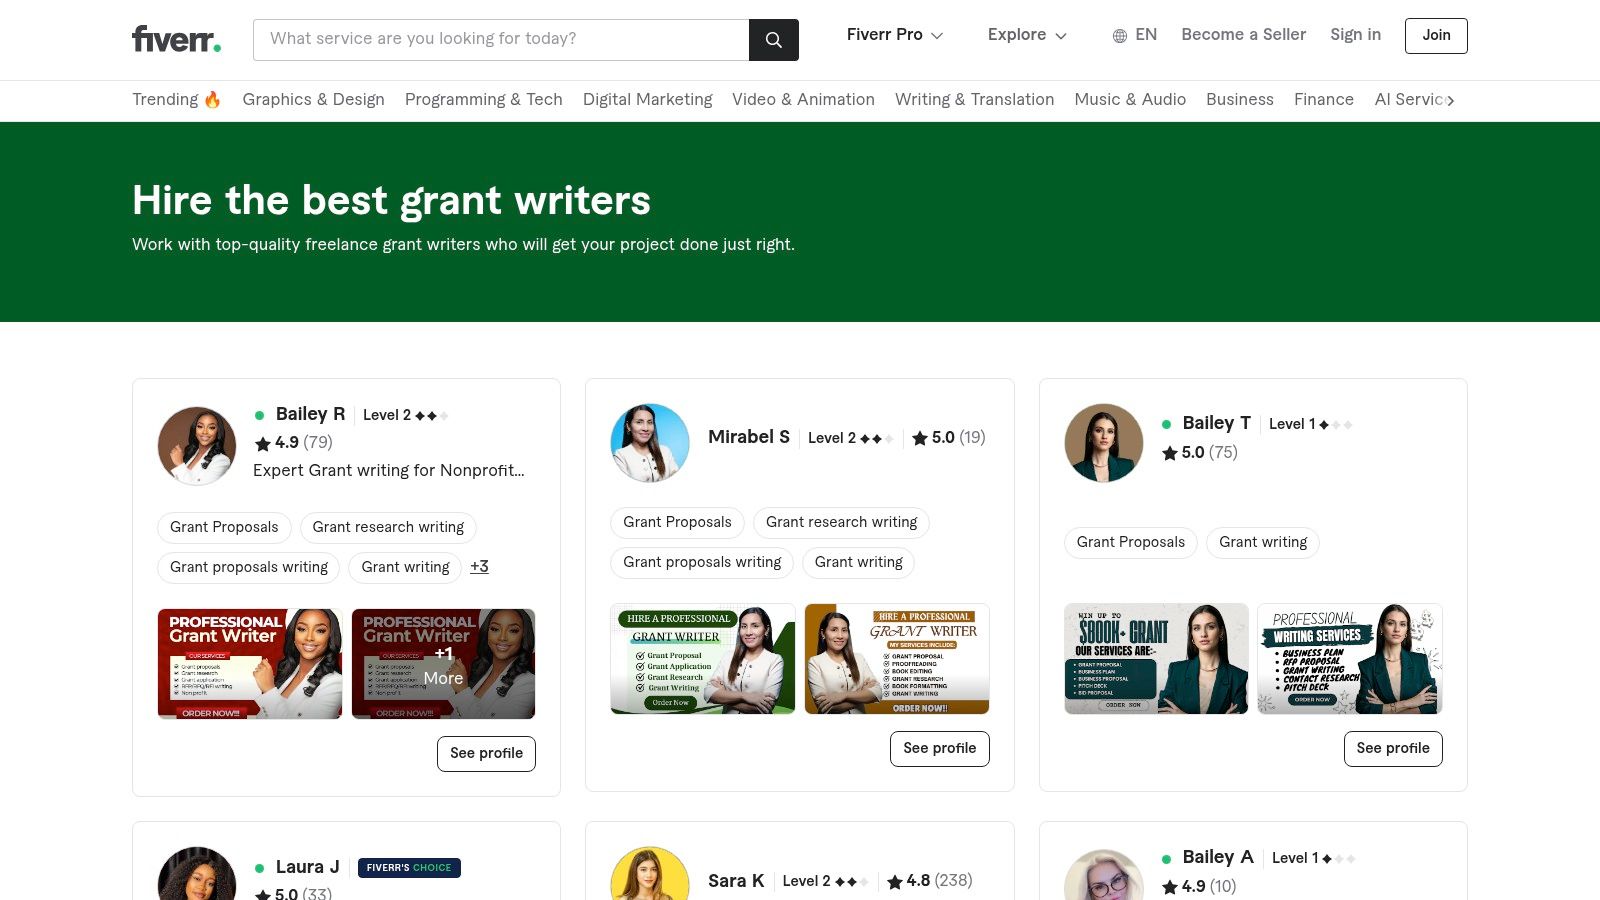Viewport: 1600px width, 900px height.
Task: Open Bailey R's first red gig thumbnail
Action: point(250,664)
